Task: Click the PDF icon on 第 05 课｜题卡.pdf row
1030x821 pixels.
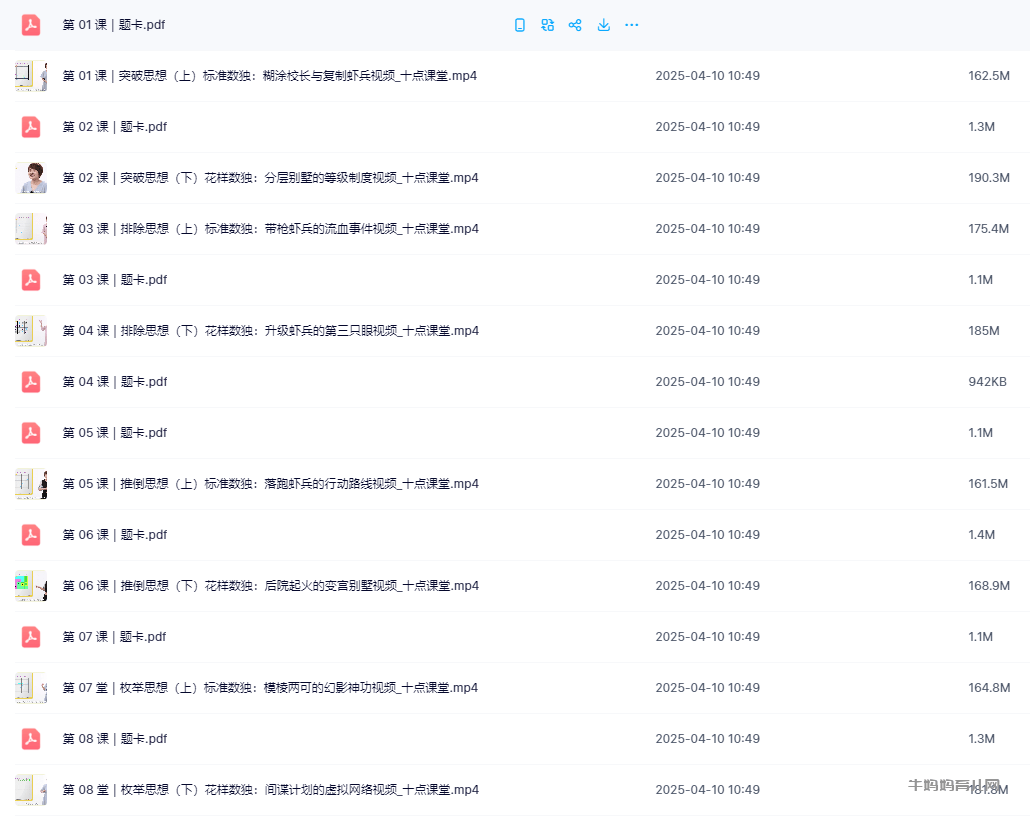Action: [30, 432]
